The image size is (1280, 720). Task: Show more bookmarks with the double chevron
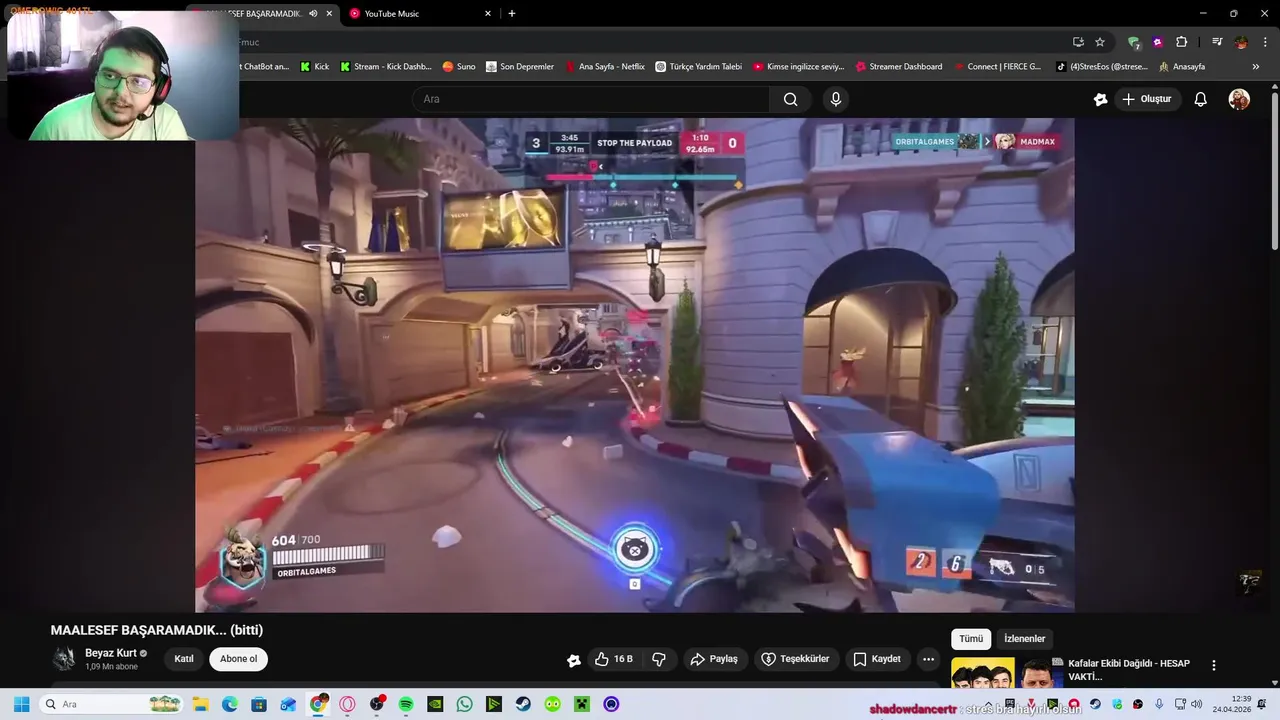1256,67
